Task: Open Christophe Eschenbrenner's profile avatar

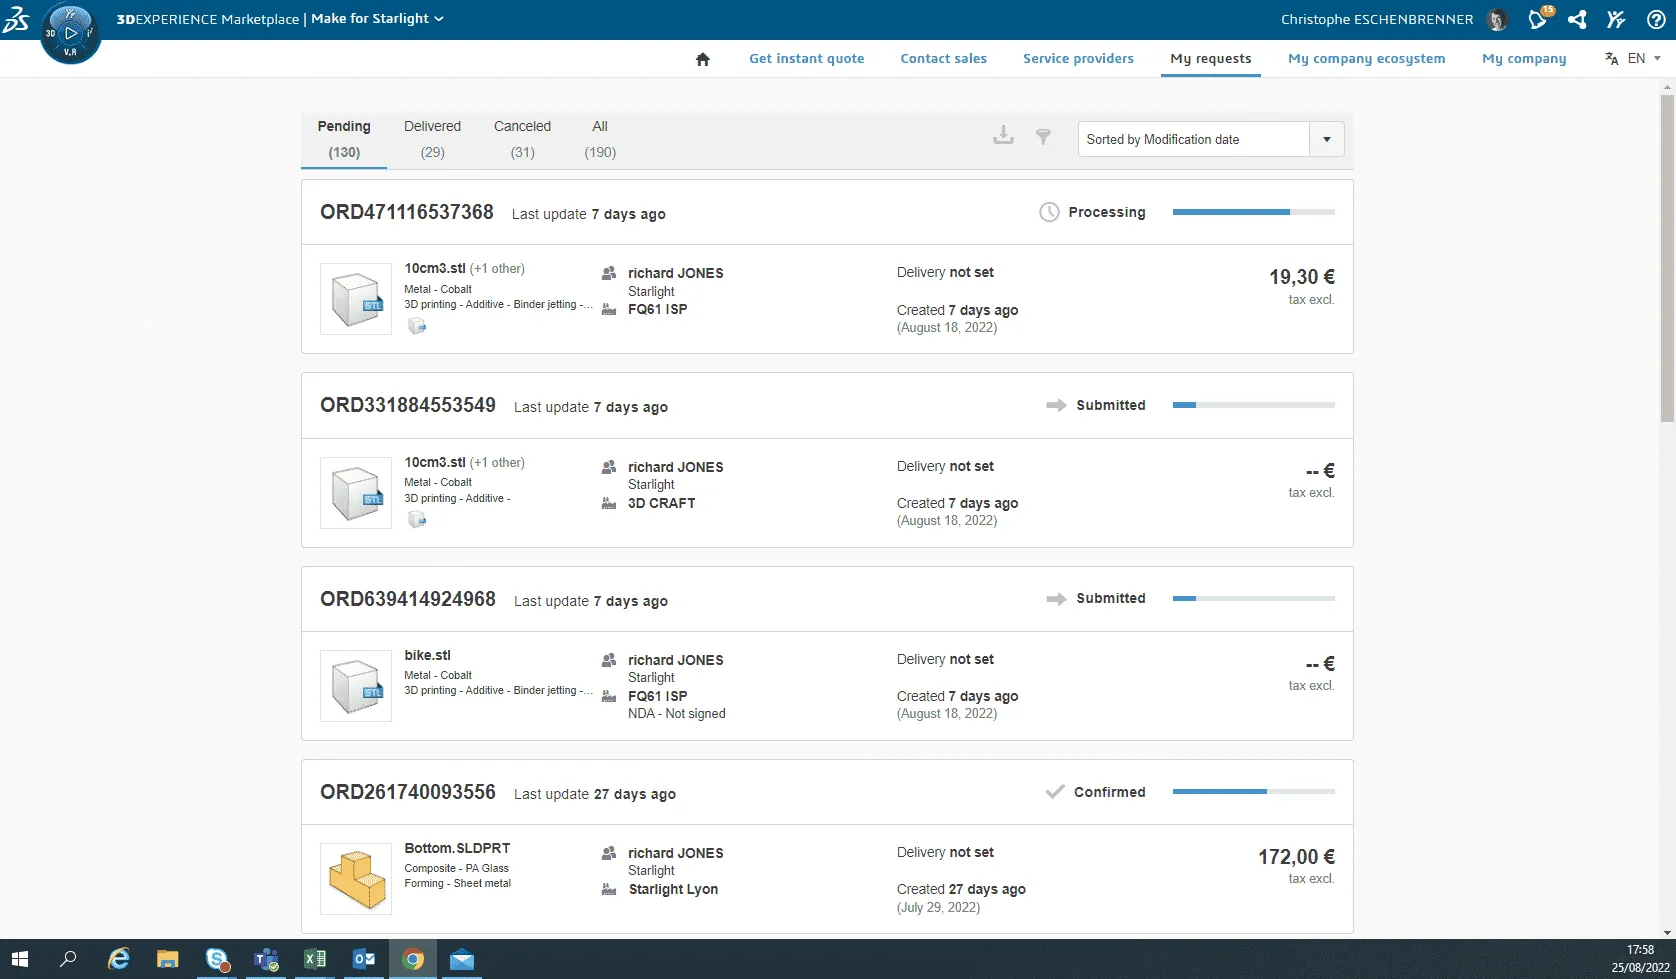Action: point(1496,20)
